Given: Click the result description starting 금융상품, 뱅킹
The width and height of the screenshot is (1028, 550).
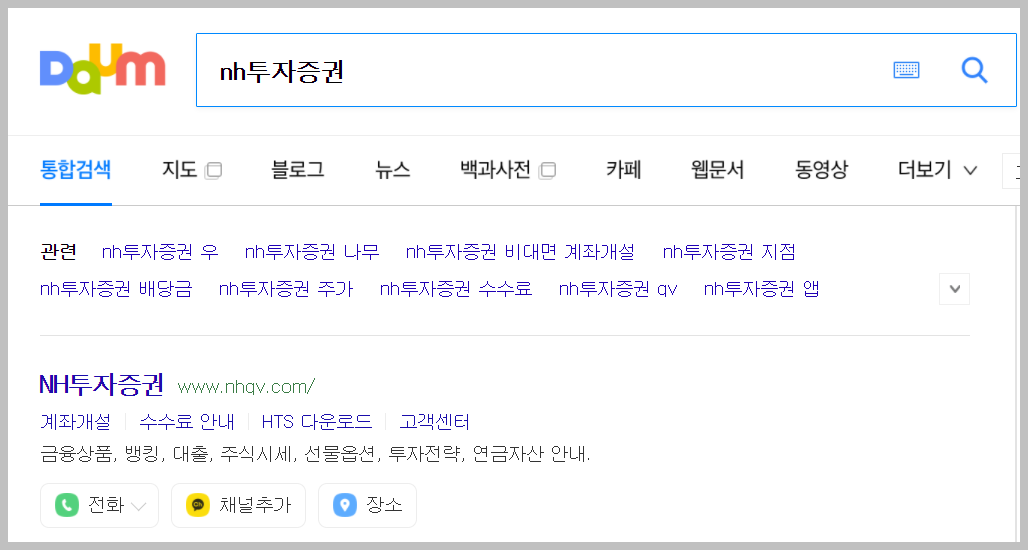Looking at the screenshot, I should click(315, 454).
